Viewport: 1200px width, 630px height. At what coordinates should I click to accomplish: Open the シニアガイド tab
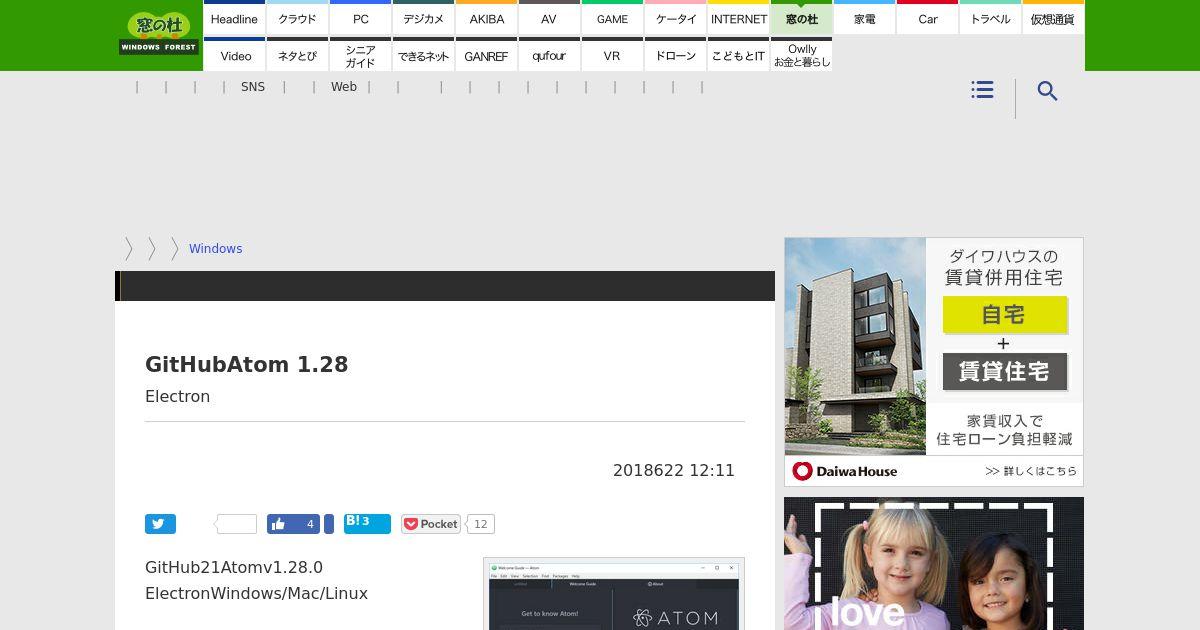pyautogui.click(x=360, y=56)
